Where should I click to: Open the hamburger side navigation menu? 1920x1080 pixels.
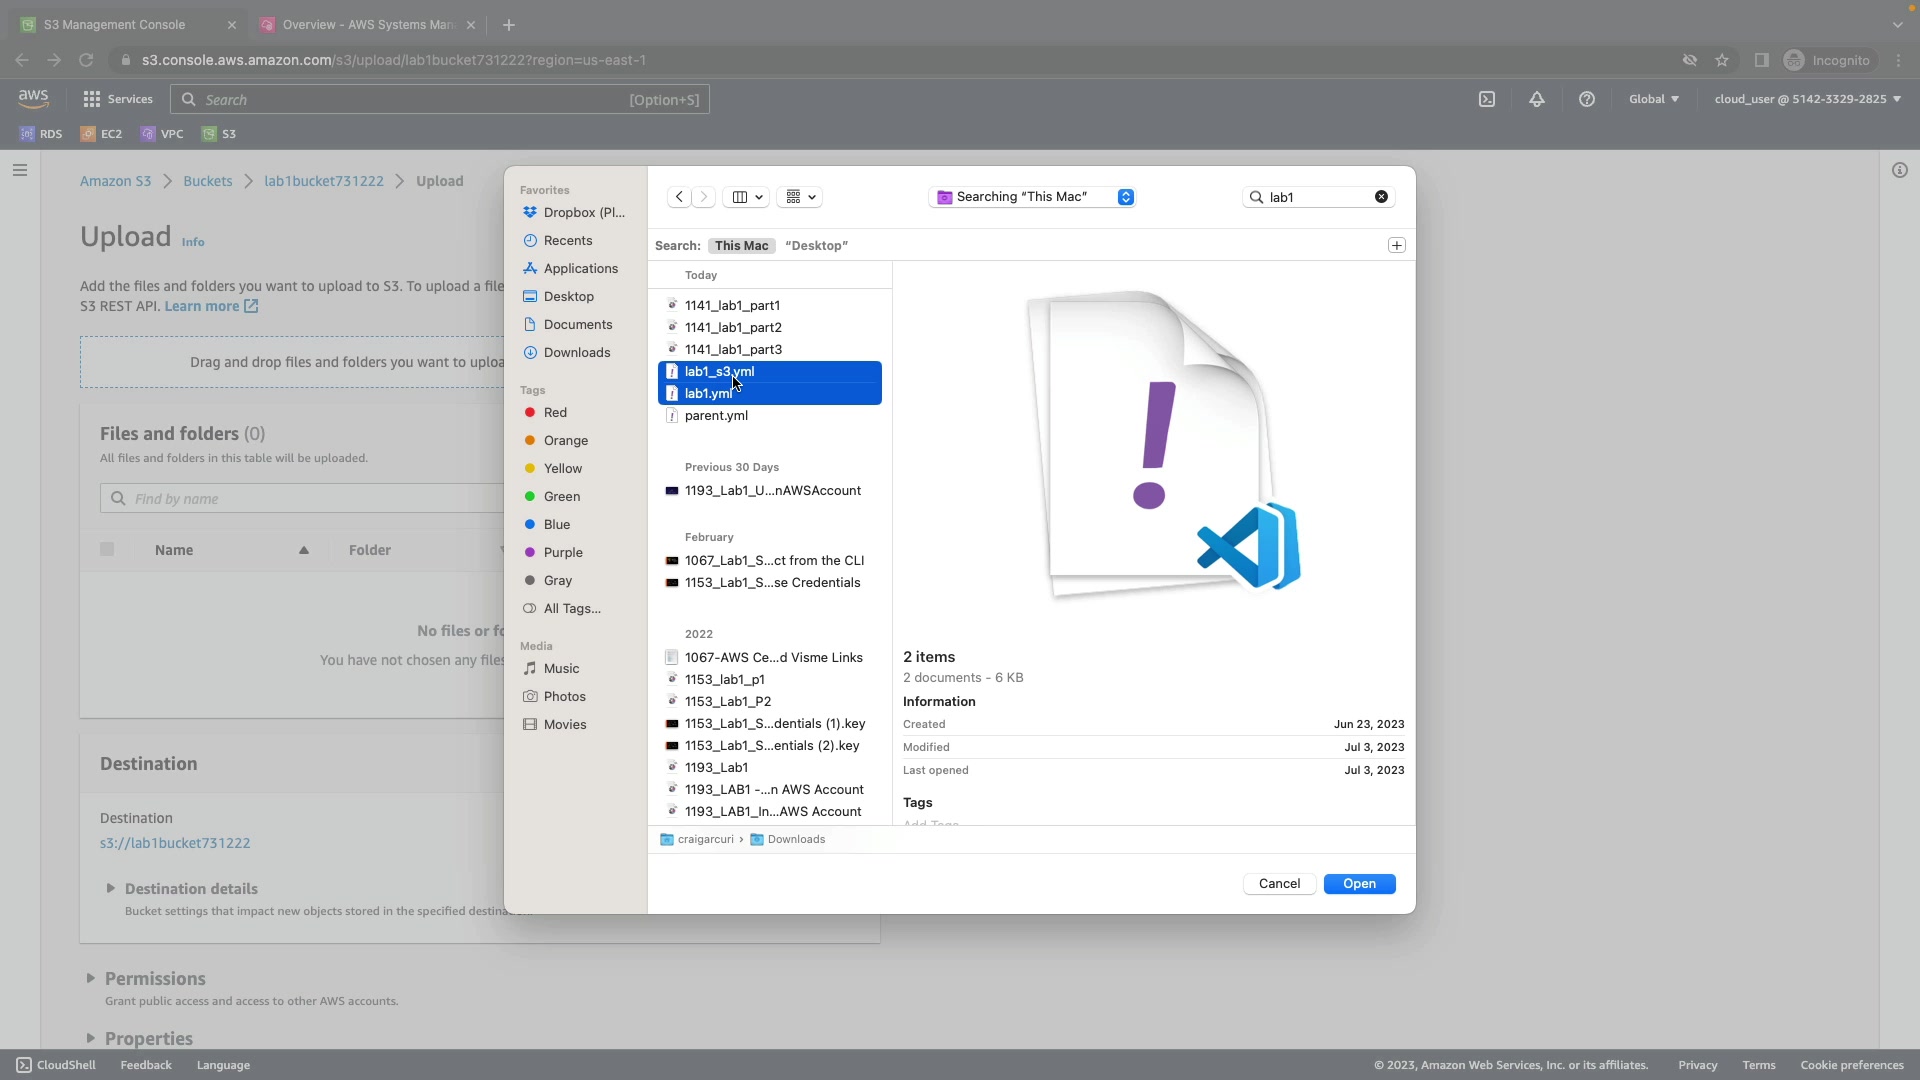(x=20, y=170)
